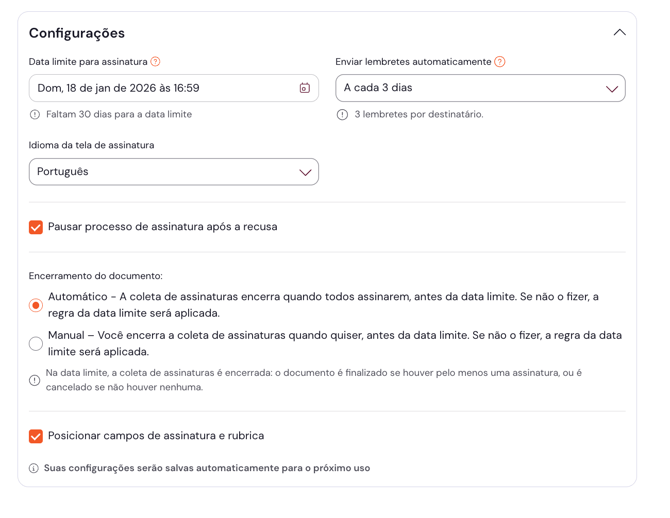670x518 pixels.
Task: Select the Manual document closing option
Action: point(36,344)
